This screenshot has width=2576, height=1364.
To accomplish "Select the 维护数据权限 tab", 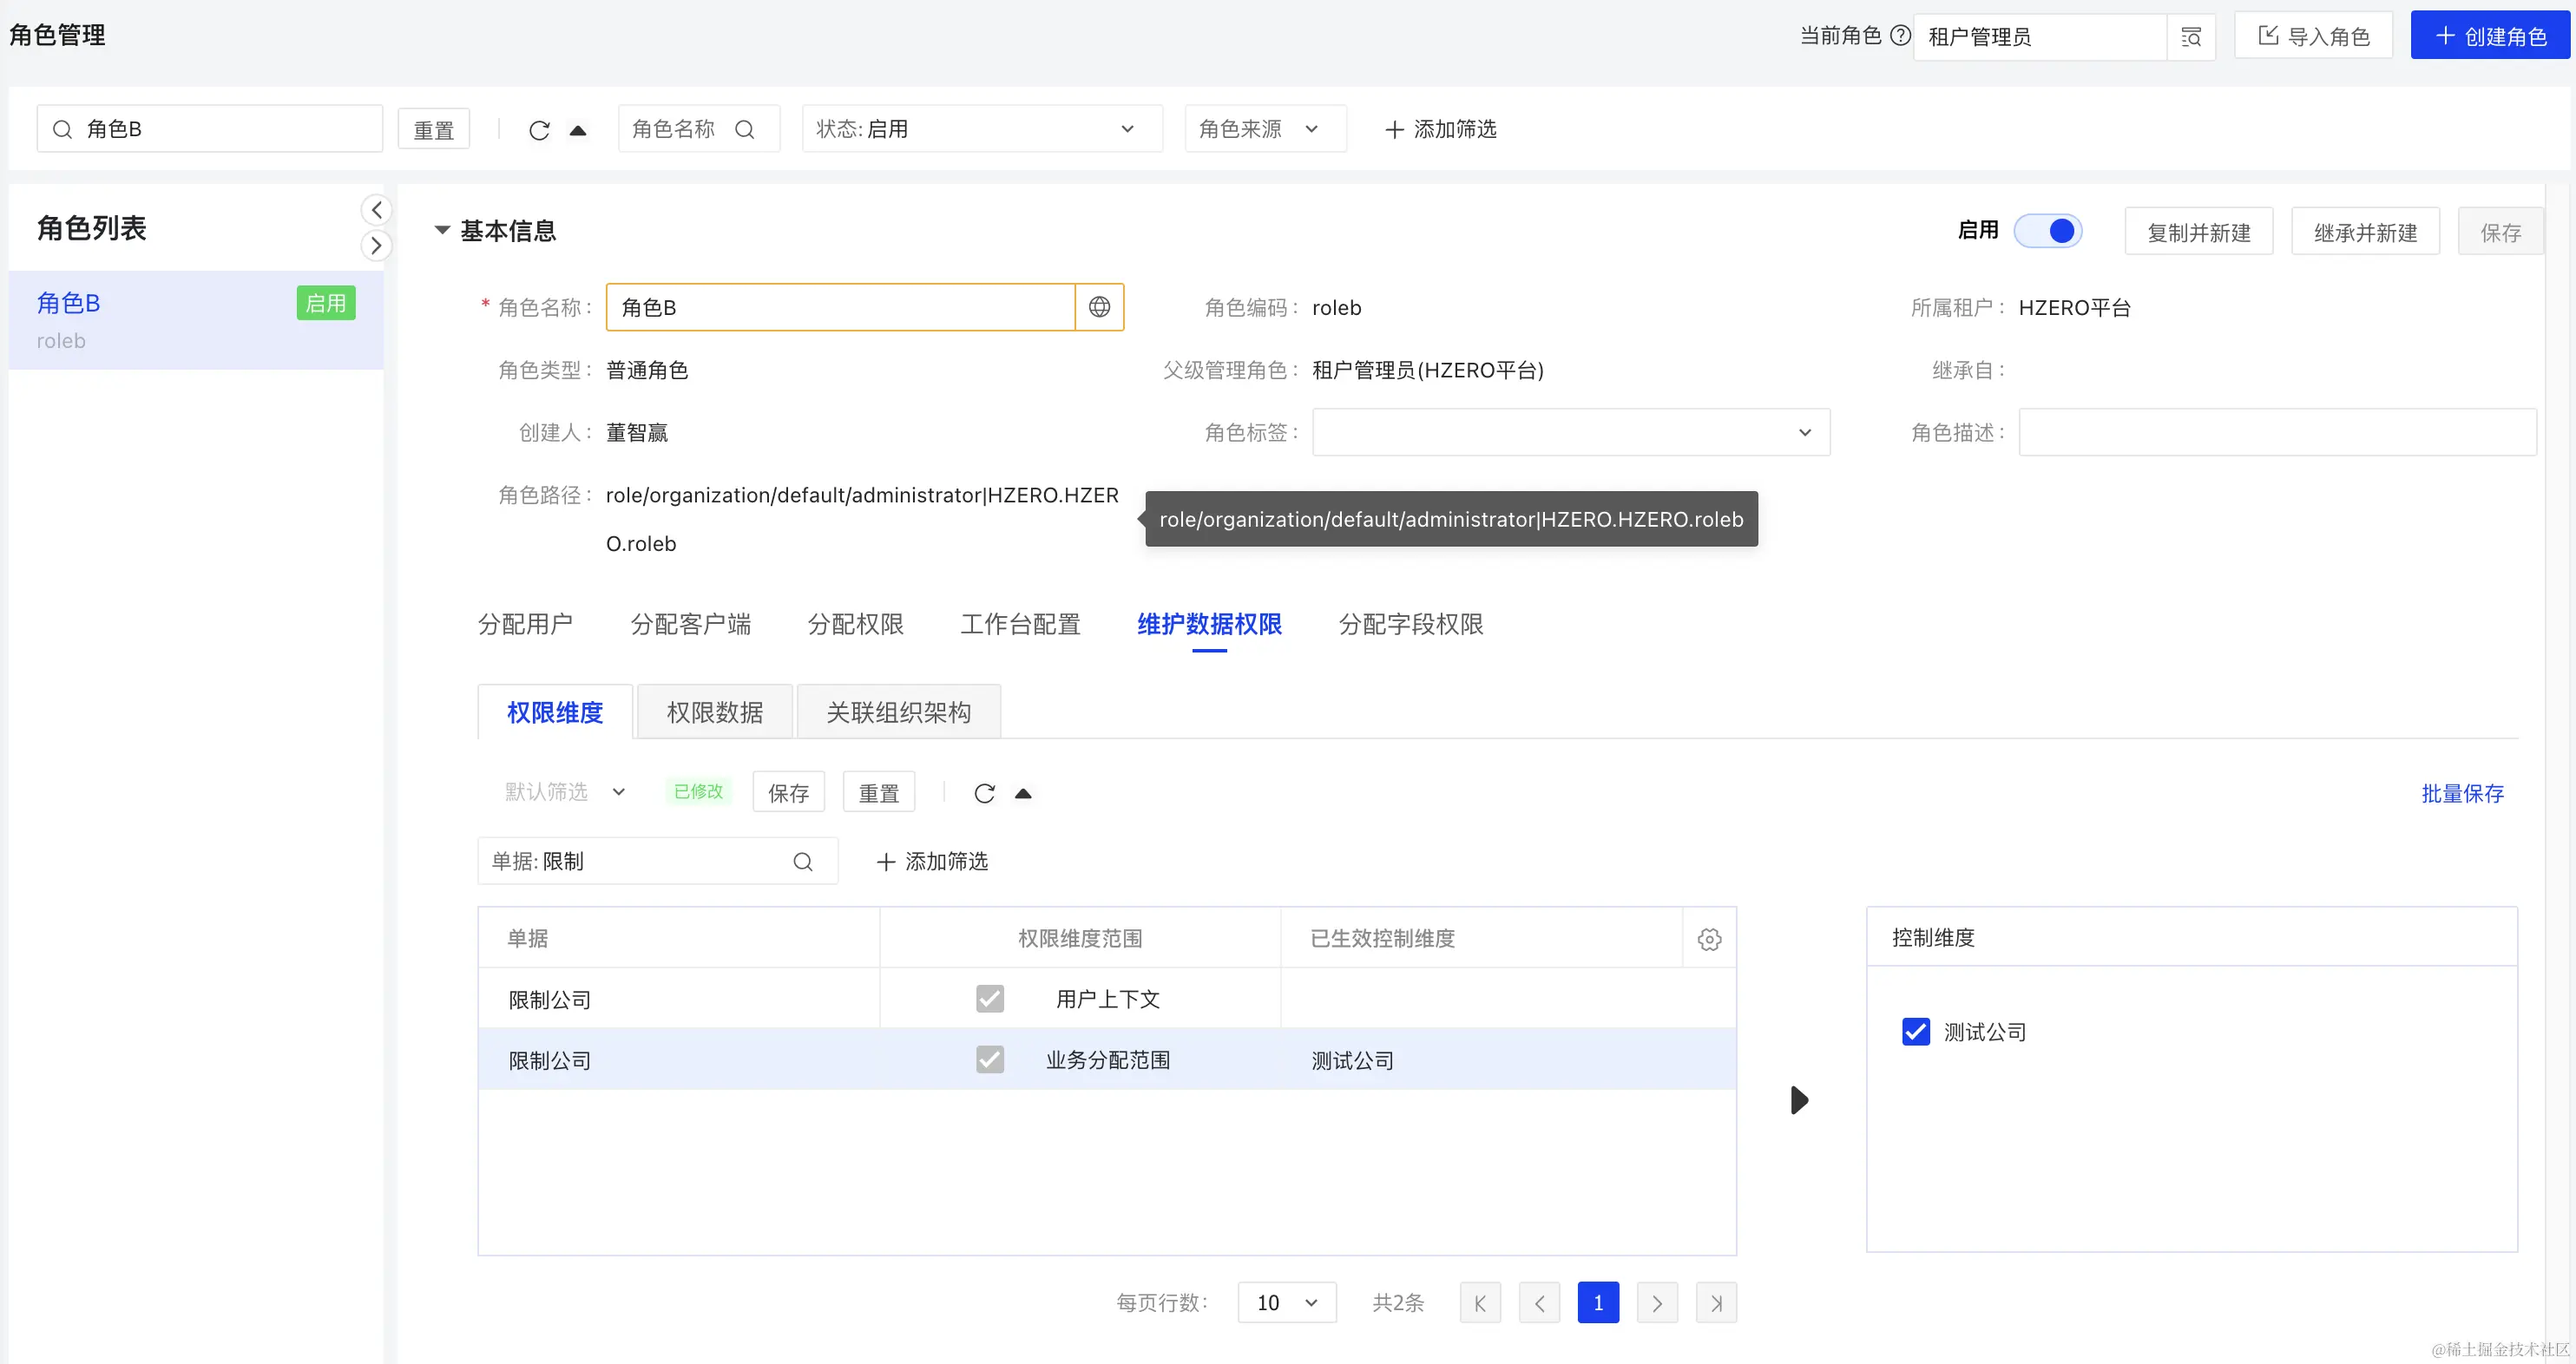I will [x=1209, y=624].
